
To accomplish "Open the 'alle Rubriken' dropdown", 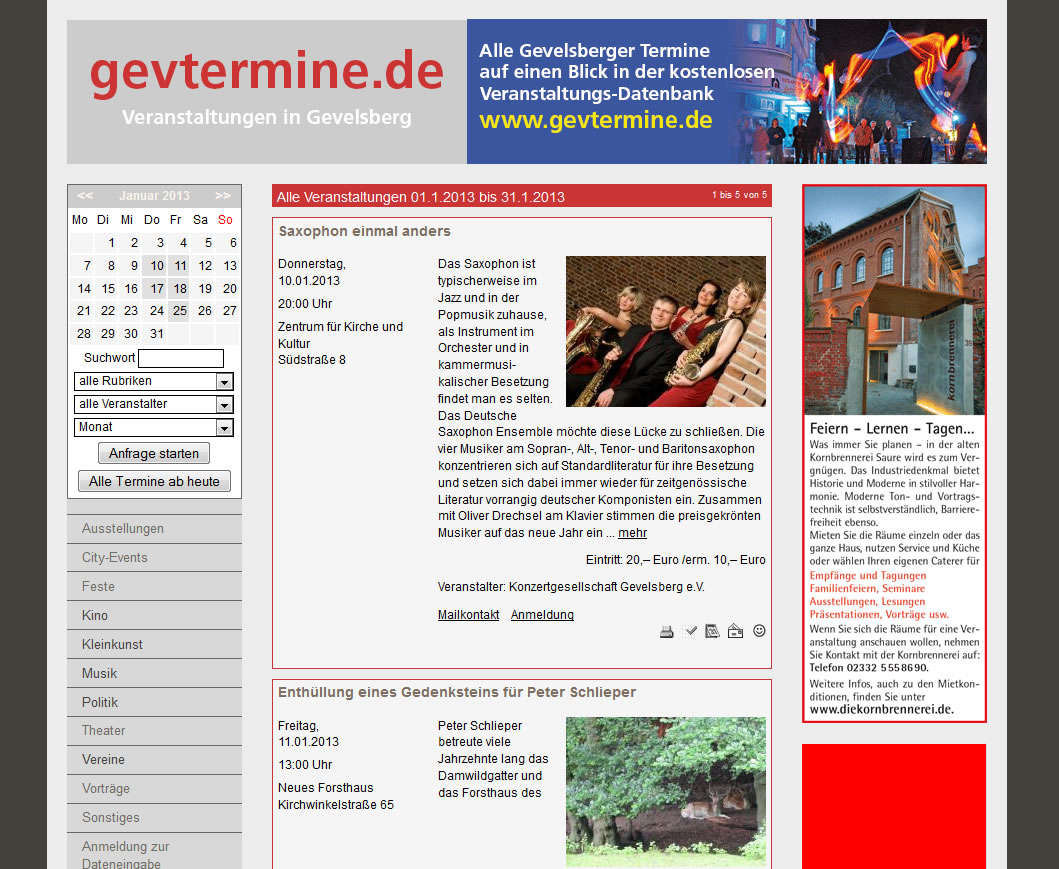I will 153,381.
